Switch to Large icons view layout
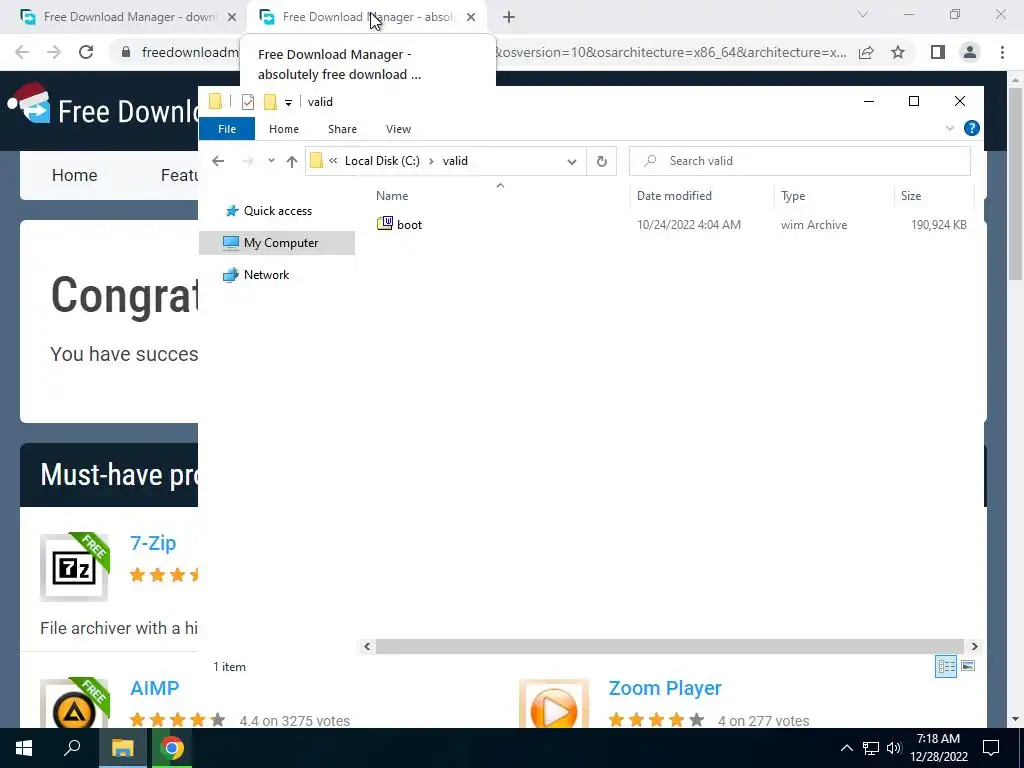The image size is (1024, 768). [968, 666]
